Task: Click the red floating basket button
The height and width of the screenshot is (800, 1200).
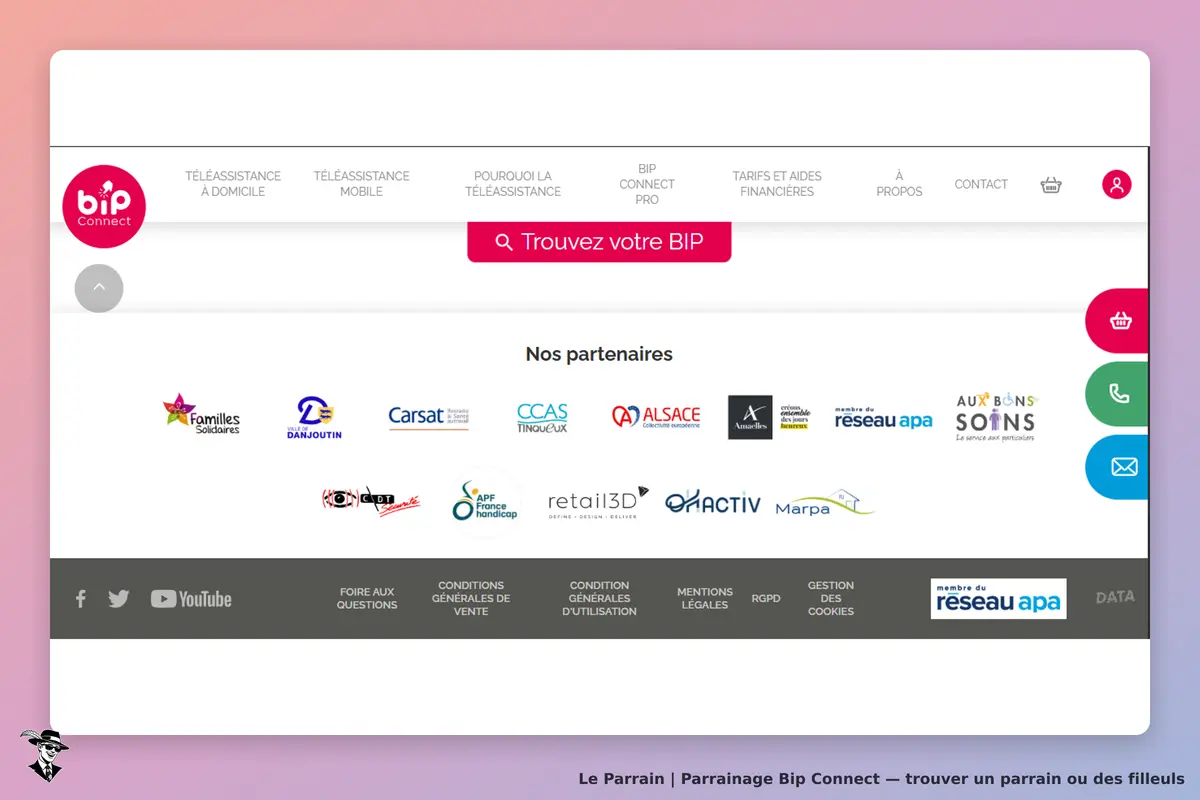Action: coord(1118,321)
